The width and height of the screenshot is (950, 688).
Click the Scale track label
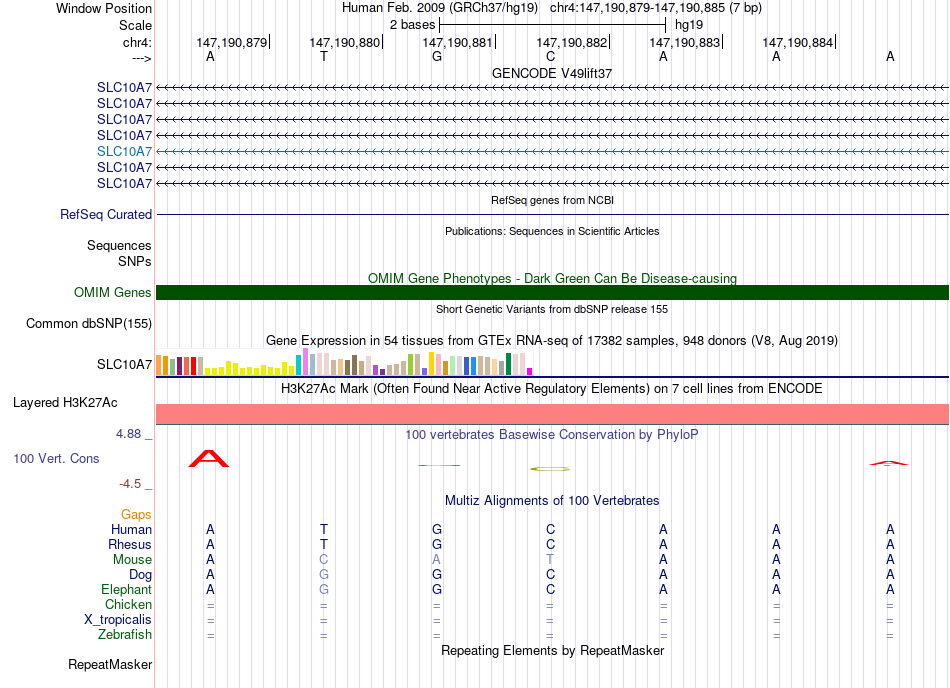click(x=135, y=25)
